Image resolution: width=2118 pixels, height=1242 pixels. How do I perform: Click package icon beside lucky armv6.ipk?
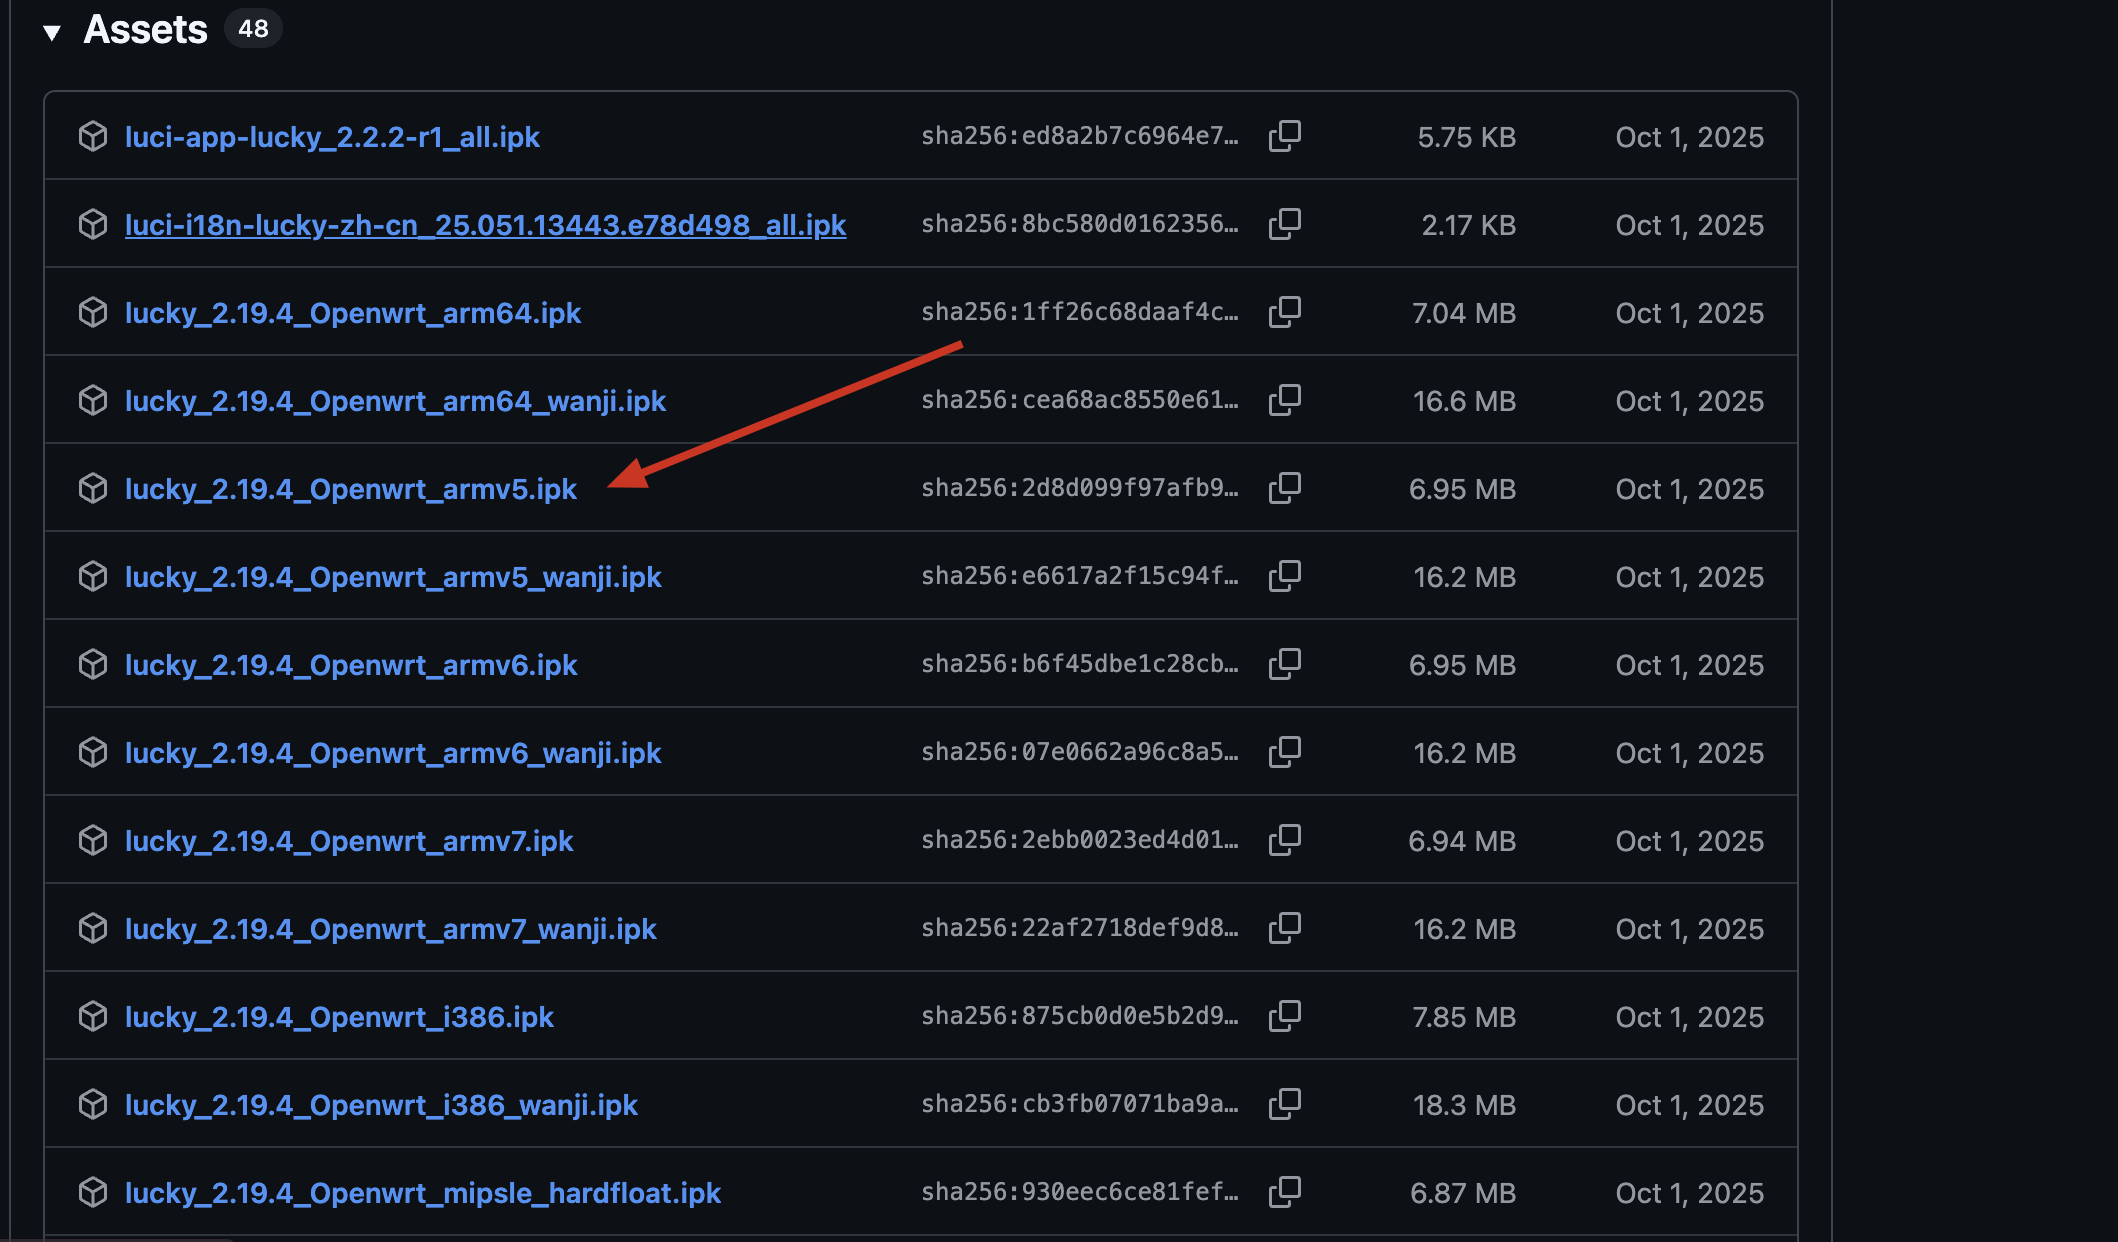pos(93,665)
